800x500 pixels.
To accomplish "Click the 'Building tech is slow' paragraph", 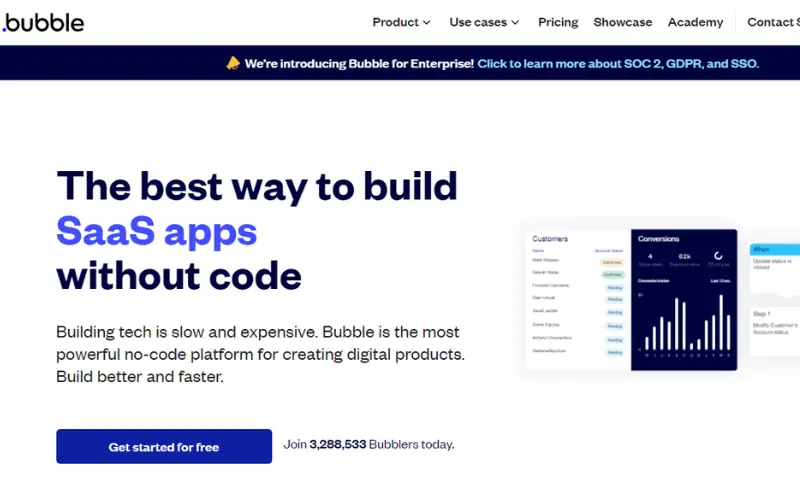I will tap(260, 354).
